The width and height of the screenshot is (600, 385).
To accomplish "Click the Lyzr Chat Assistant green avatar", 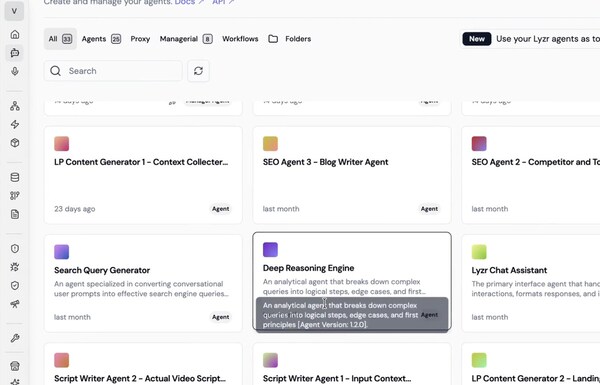I will coord(479,252).
